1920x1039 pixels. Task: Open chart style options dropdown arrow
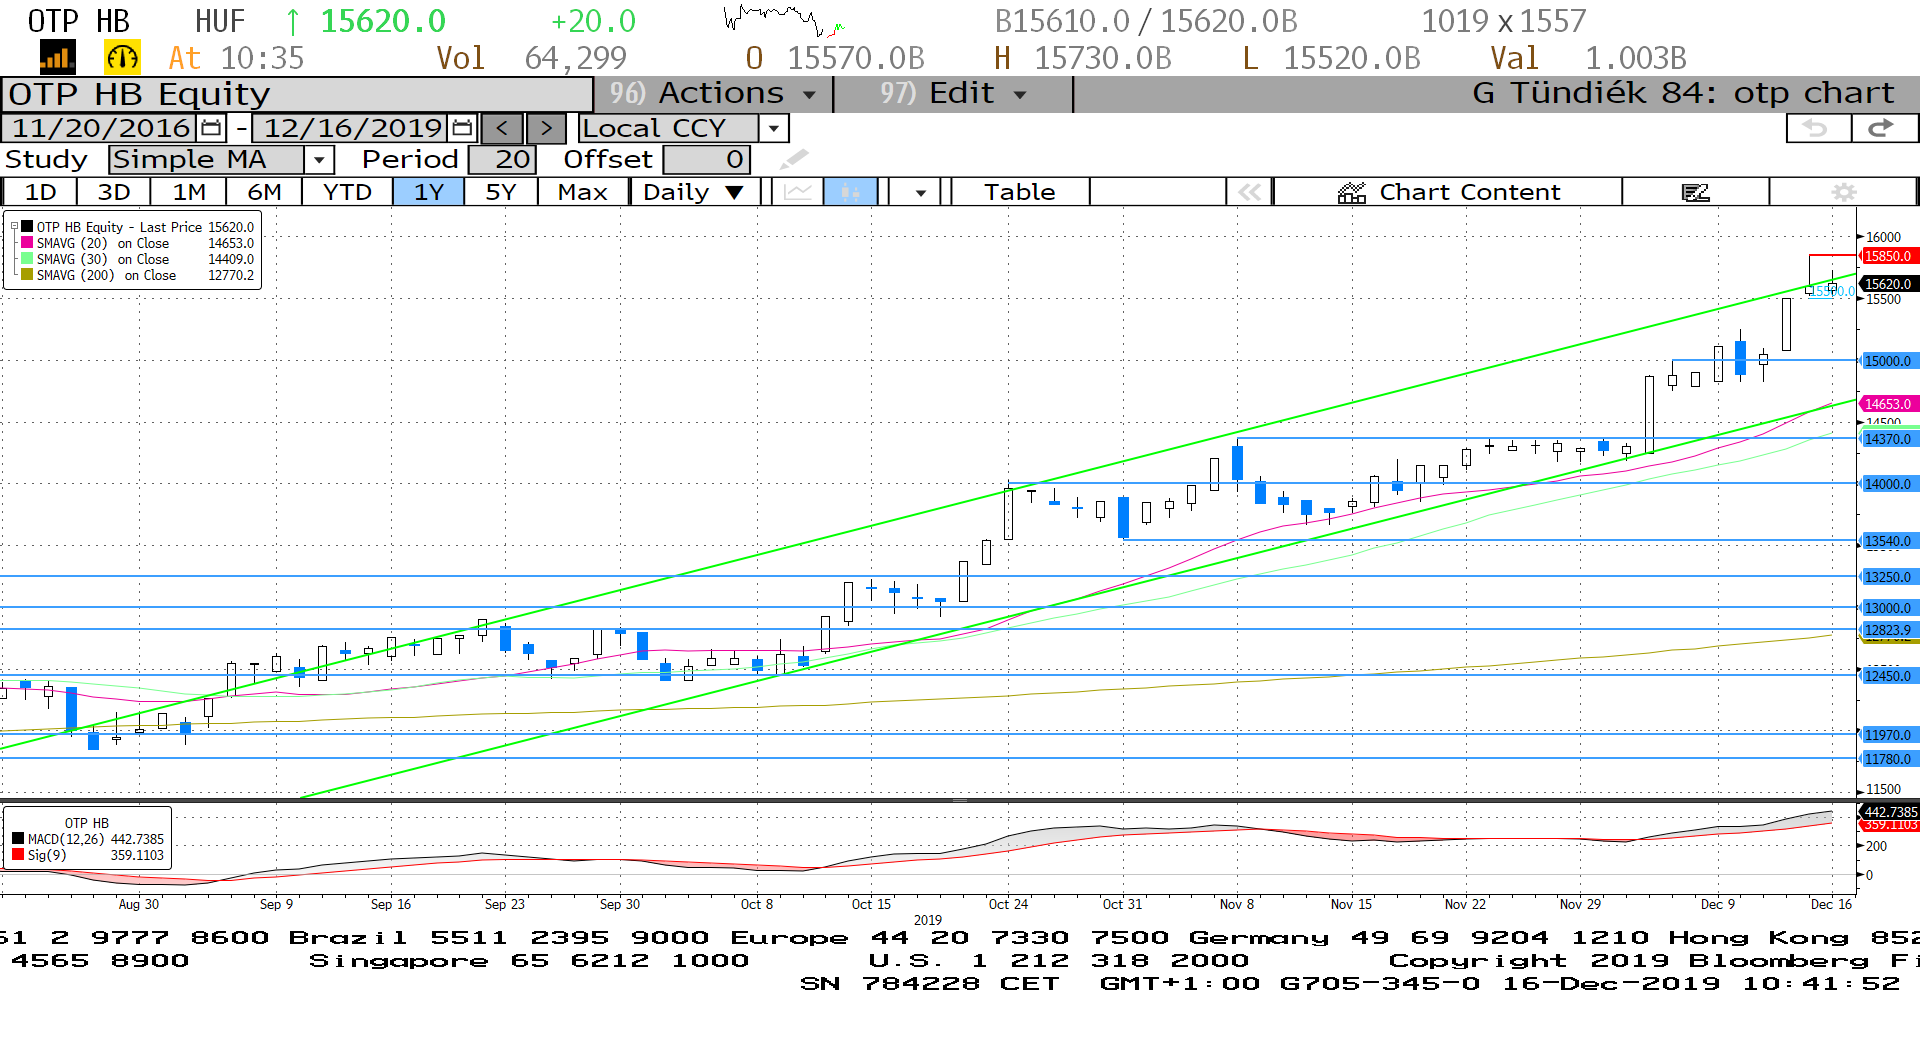[x=920, y=192]
